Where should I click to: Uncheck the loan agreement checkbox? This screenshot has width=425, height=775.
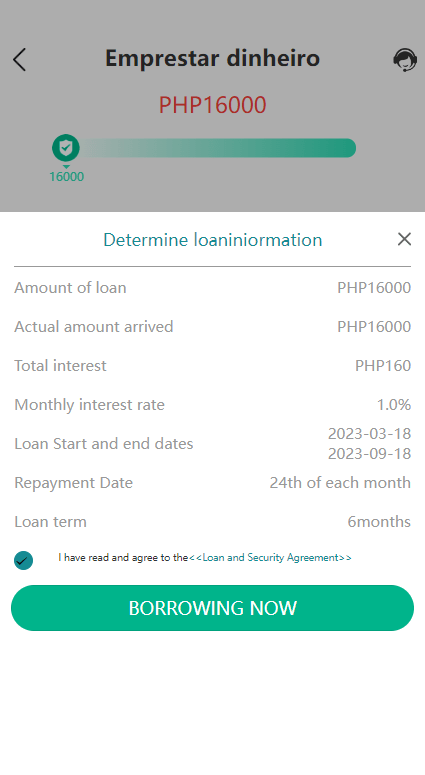[x=23, y=560]
